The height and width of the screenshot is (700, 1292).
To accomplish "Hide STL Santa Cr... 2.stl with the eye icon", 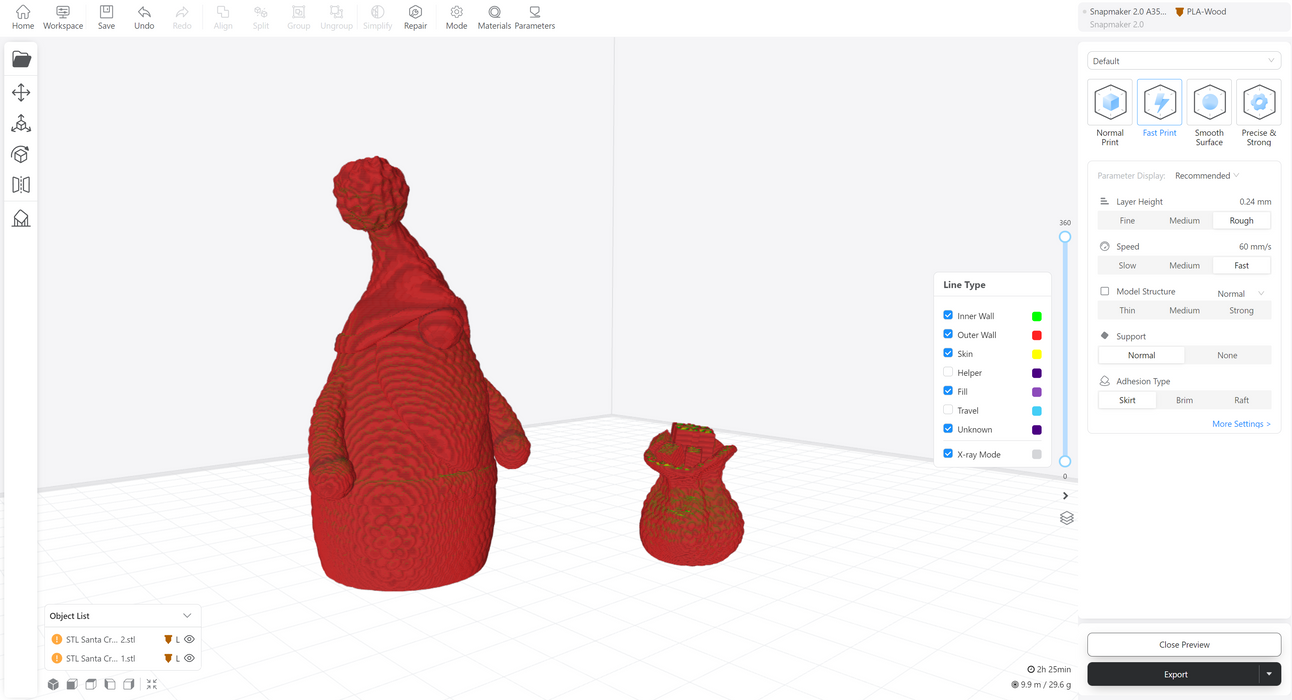I will click(x=189, y=639).
